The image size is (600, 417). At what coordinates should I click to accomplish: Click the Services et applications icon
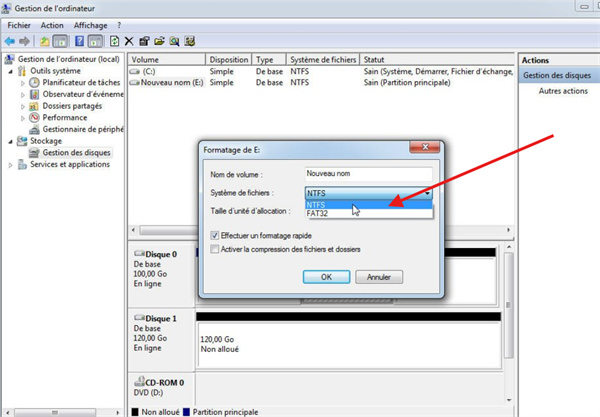click(x=22, y=165)
